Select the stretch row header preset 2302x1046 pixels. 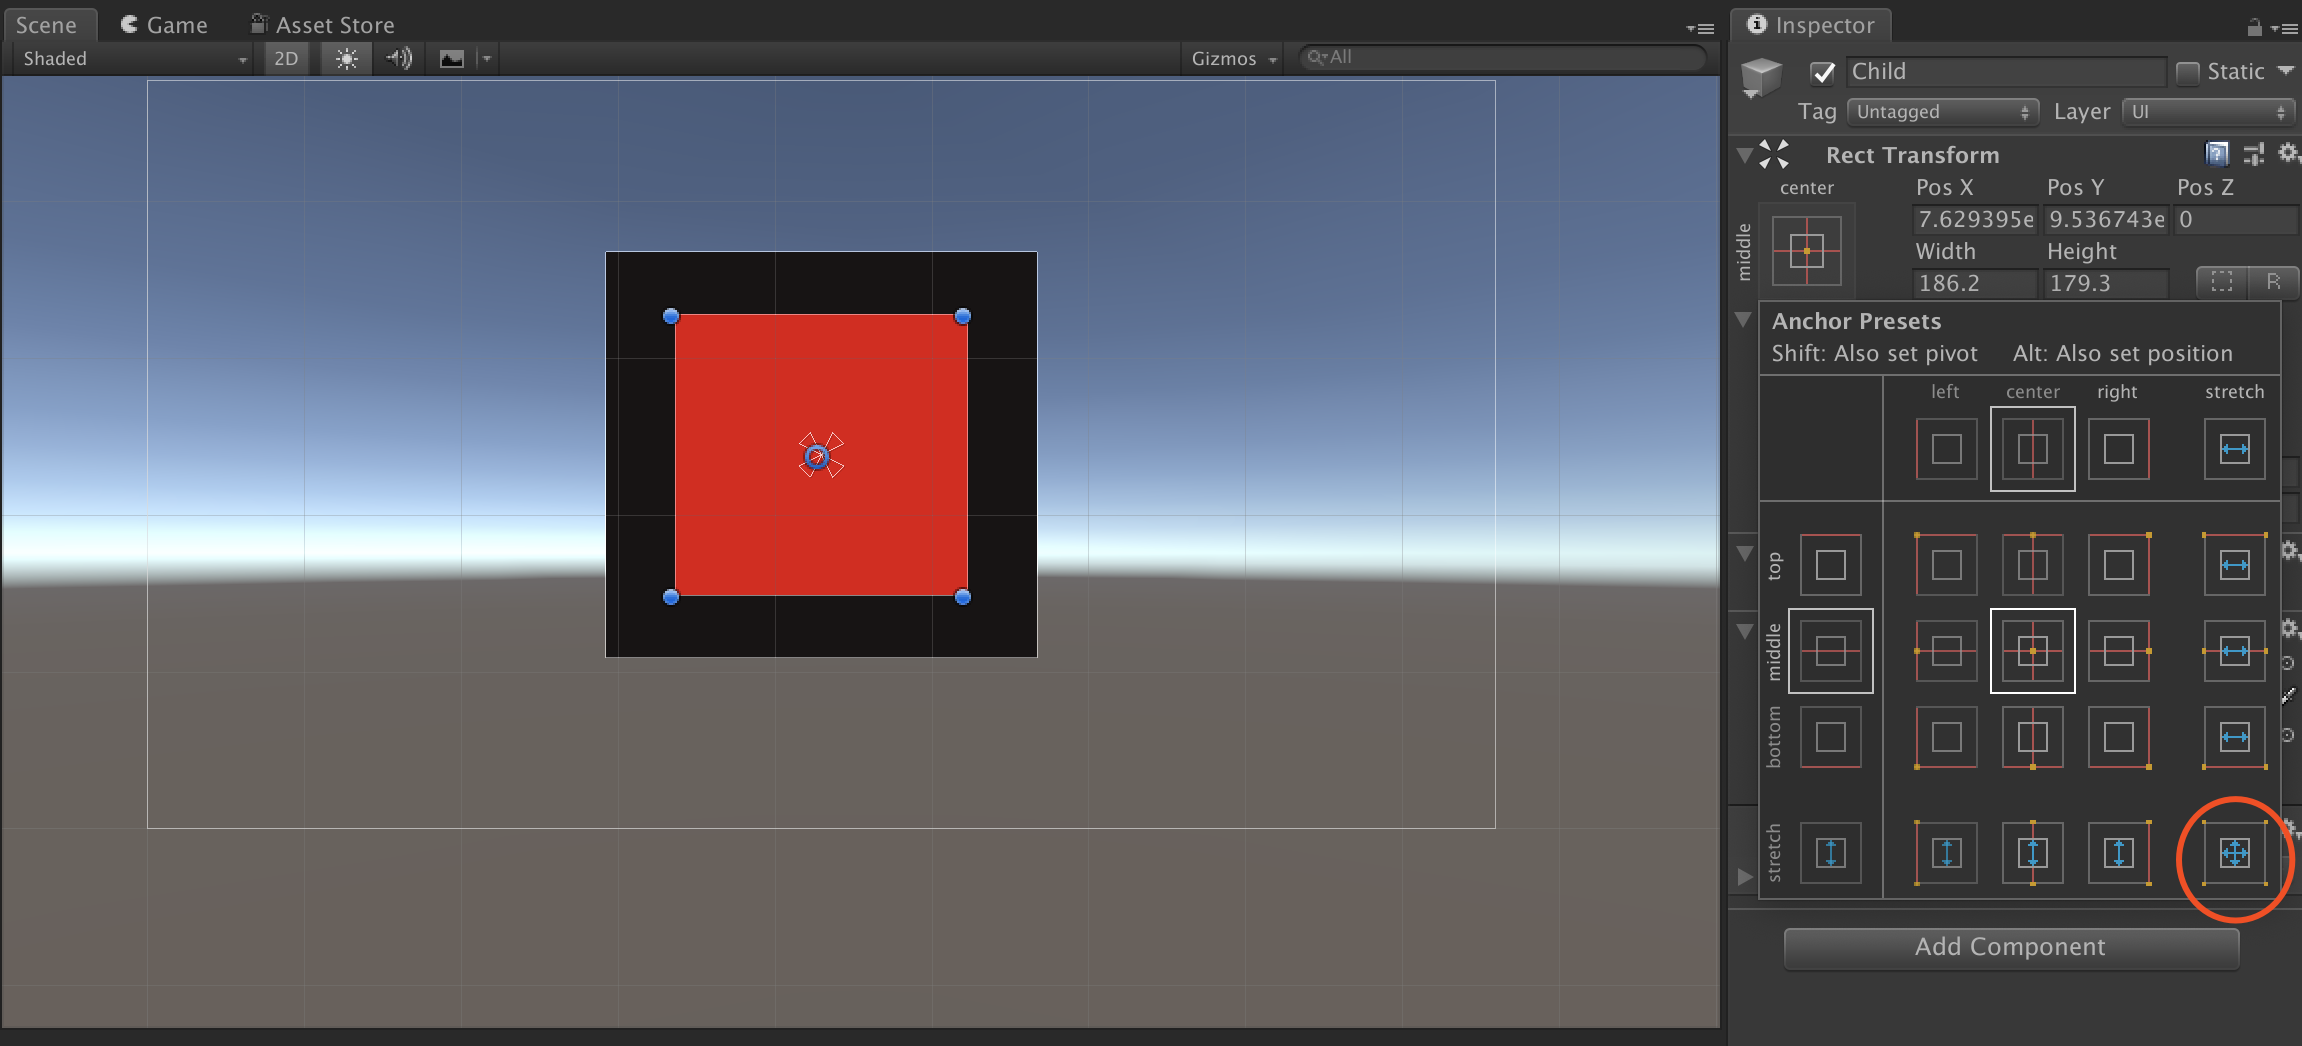tap(1830, 853)
